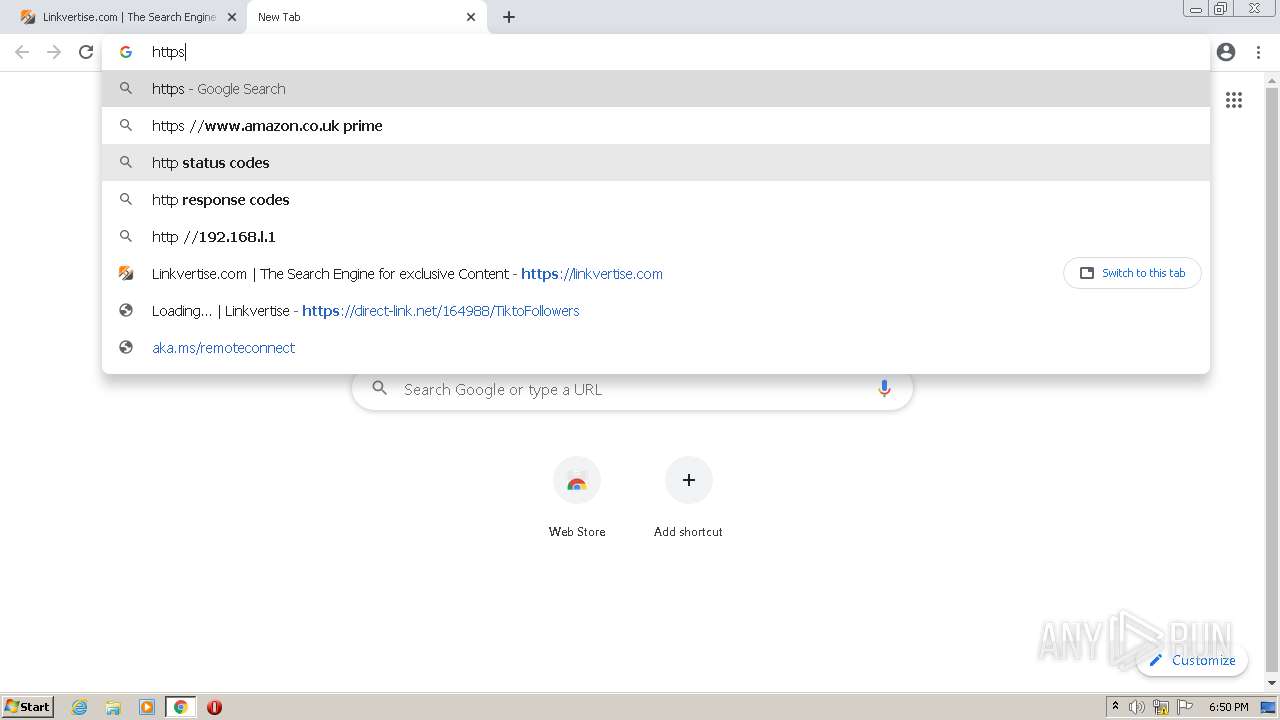1280x720 pixels.
Task: Focus the address bar with 'https' text
Action: (x=656, y=52)
